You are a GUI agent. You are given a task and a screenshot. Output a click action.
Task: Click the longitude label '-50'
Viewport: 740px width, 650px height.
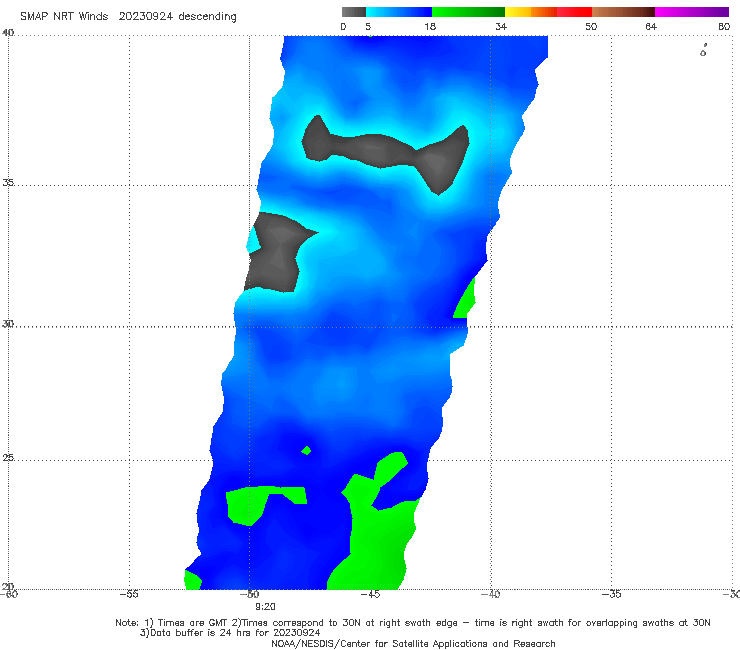point(250,594)
